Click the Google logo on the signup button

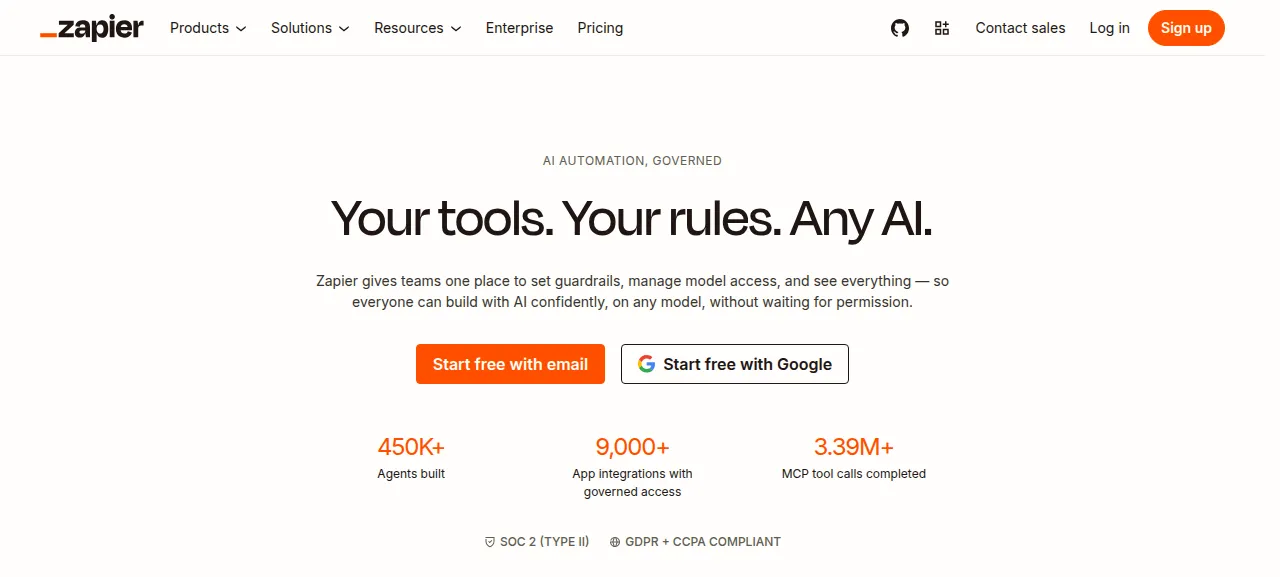pos(647,364)
